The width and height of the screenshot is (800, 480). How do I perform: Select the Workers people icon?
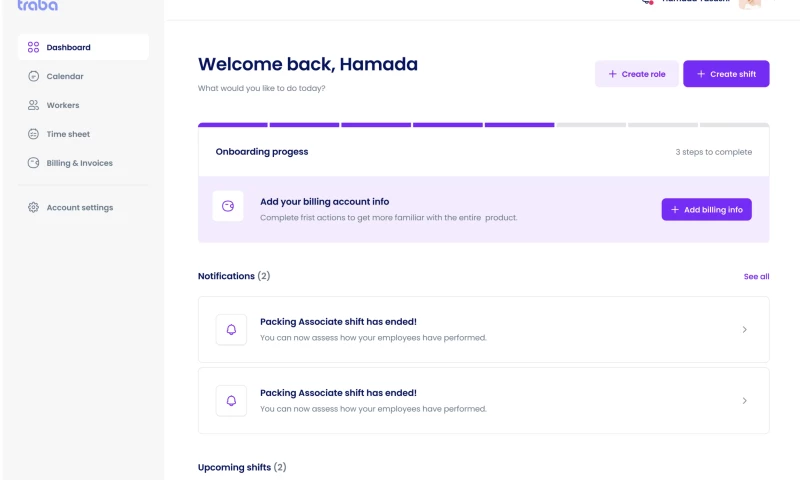(x=33, y=105)
